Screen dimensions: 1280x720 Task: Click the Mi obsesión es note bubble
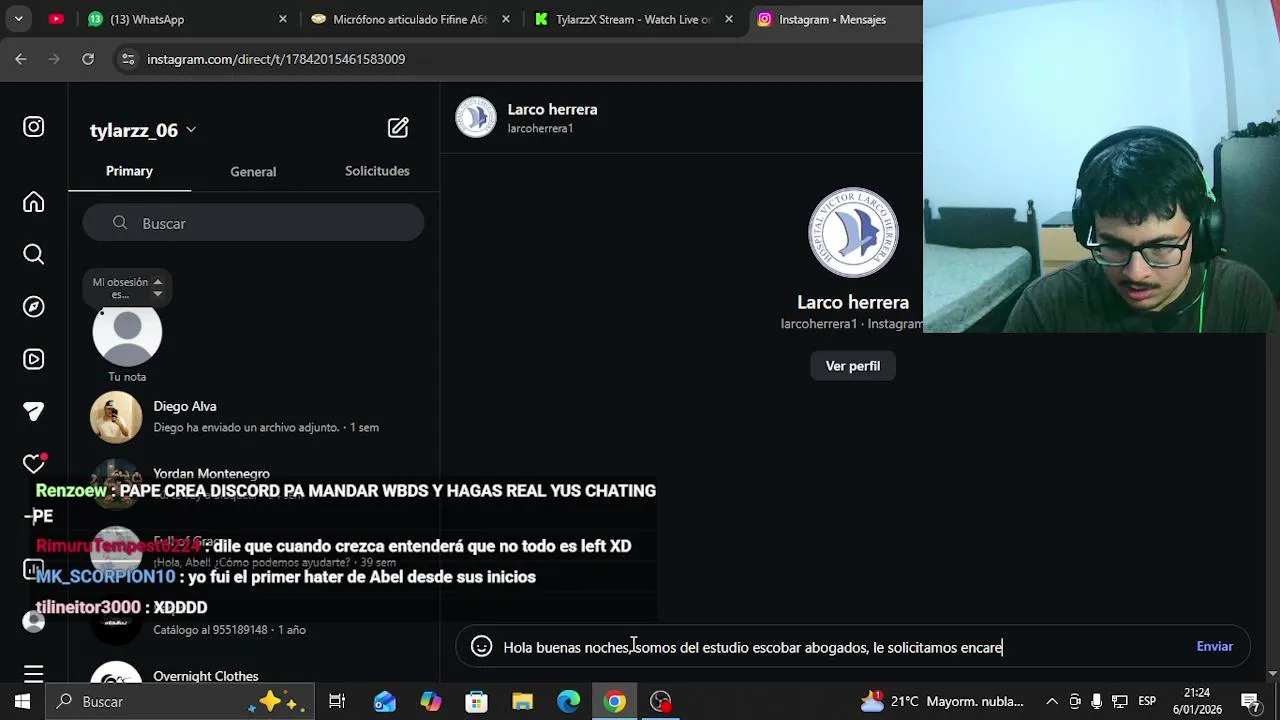pyautogui.click(x=127, y=288)
